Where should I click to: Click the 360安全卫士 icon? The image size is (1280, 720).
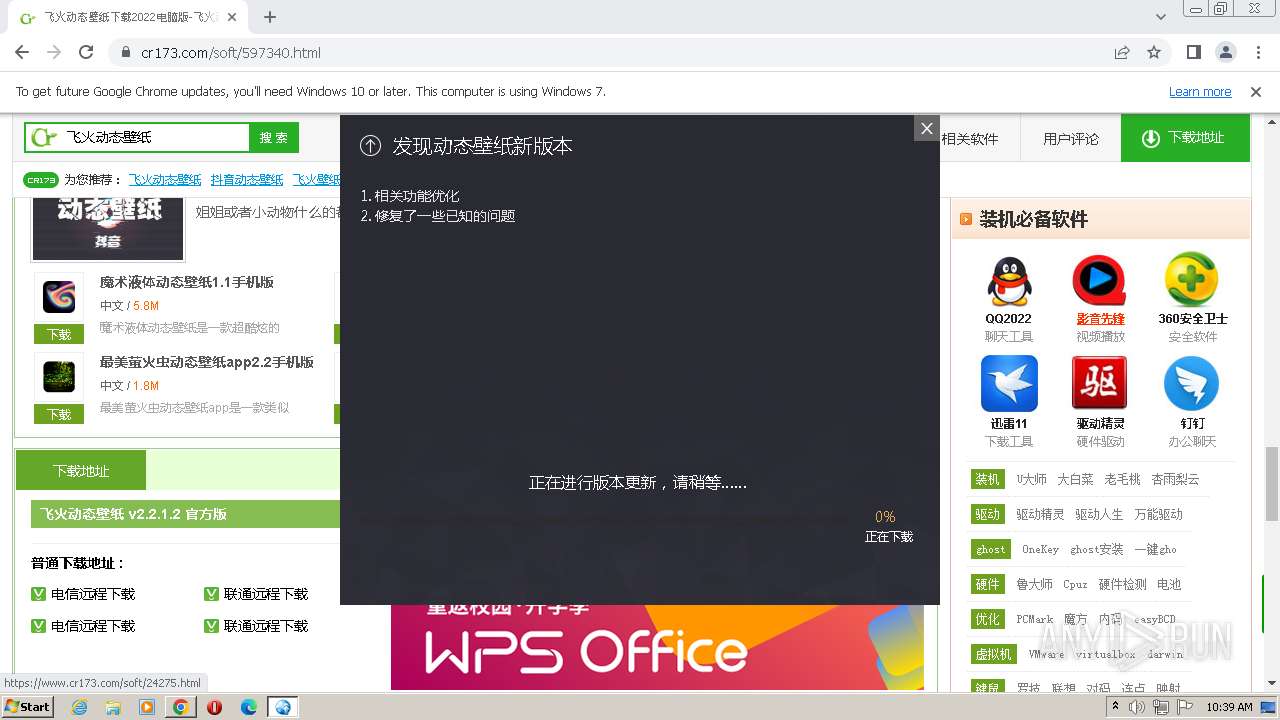(x=1191, y=281)
